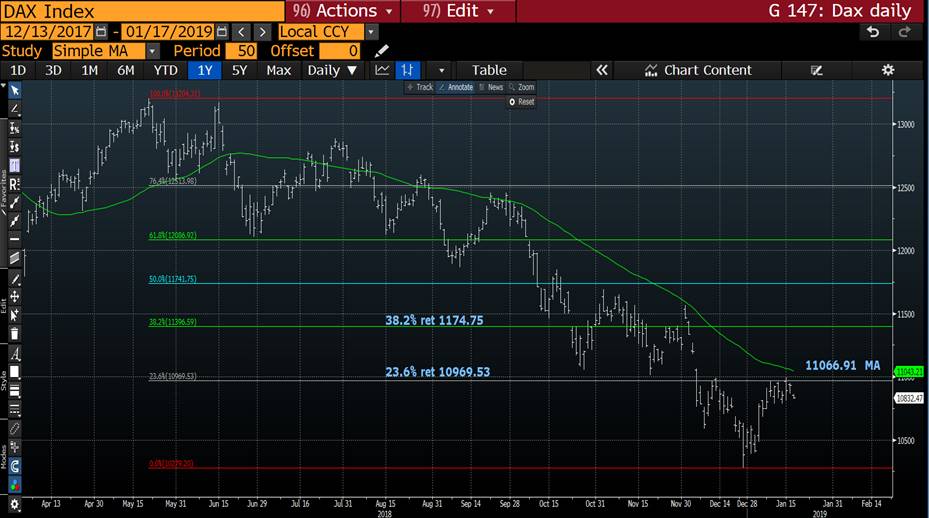Click the multi-color dots mode icon
This screenshot has width=929, height=518.
[15, 485]
